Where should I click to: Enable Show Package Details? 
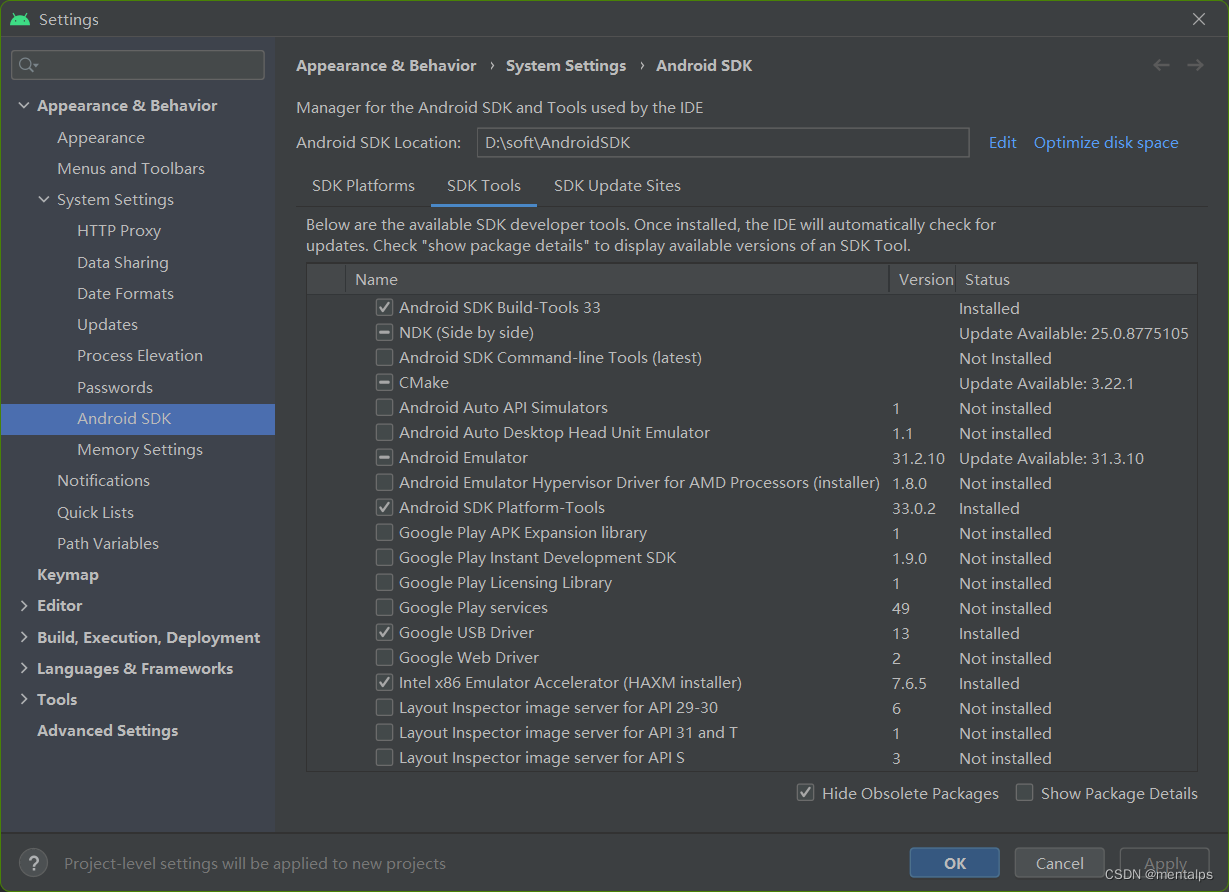pyautogui.click(x=1024, y=792)
